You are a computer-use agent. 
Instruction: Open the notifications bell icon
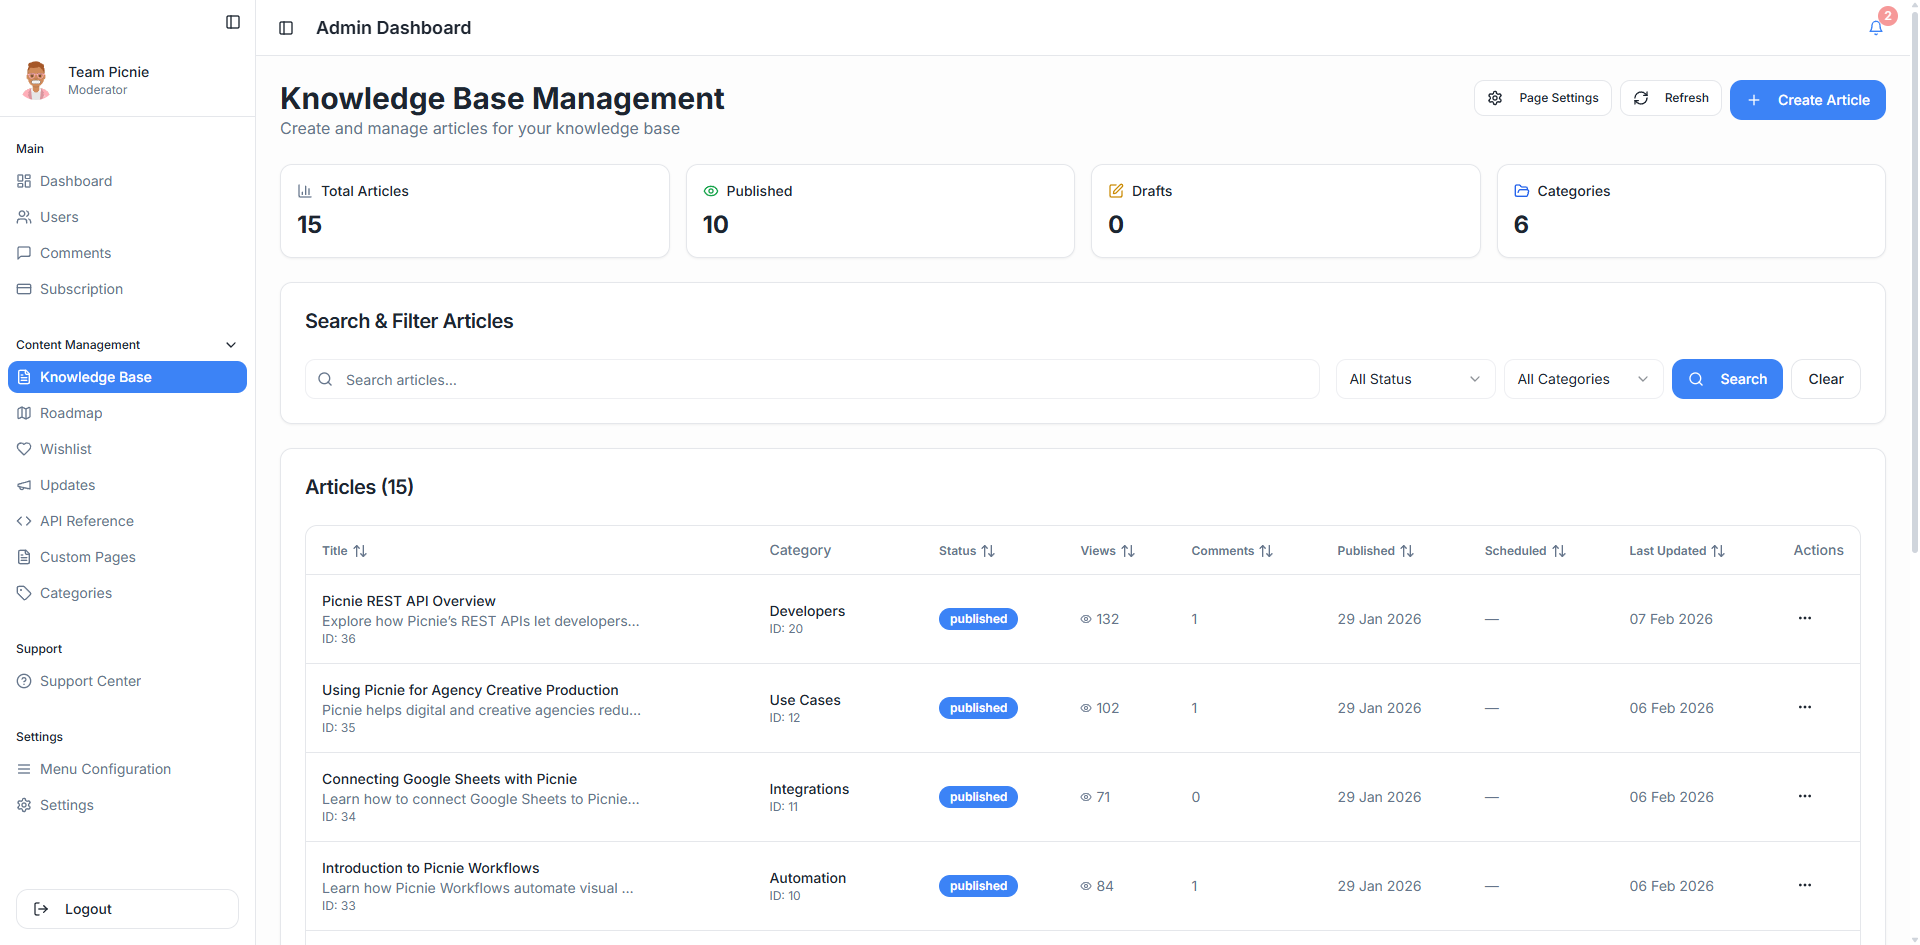1876,27
